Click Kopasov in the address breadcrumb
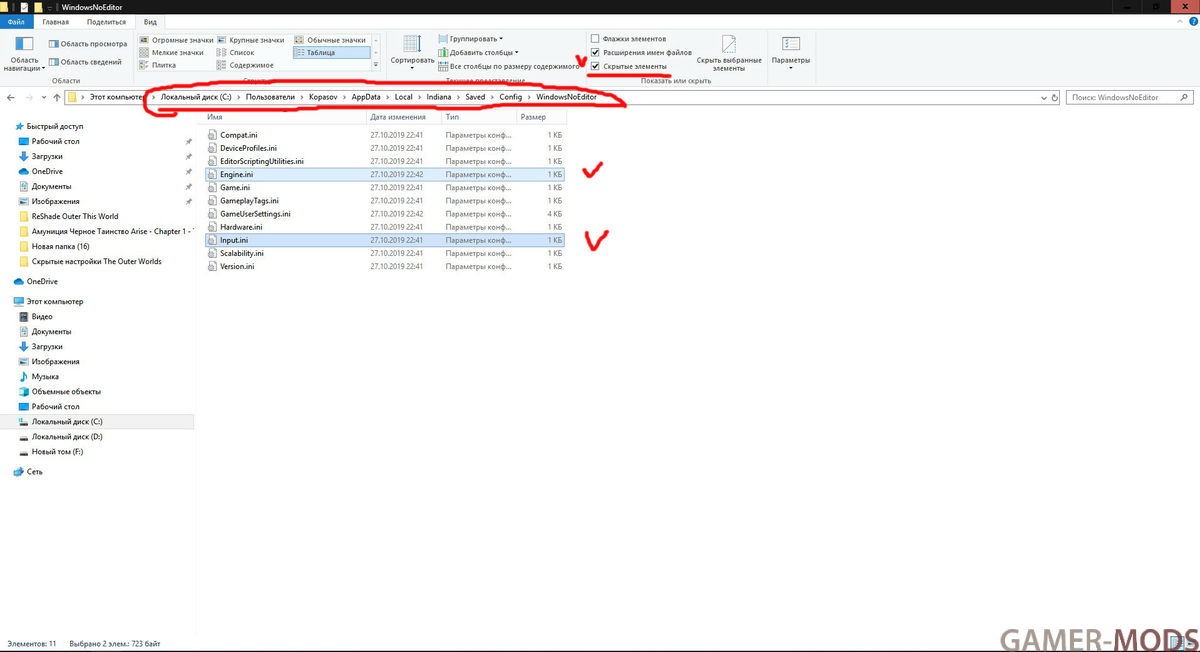The height and width of the screenshot is (652, 1200). click(x=323, y=97)
